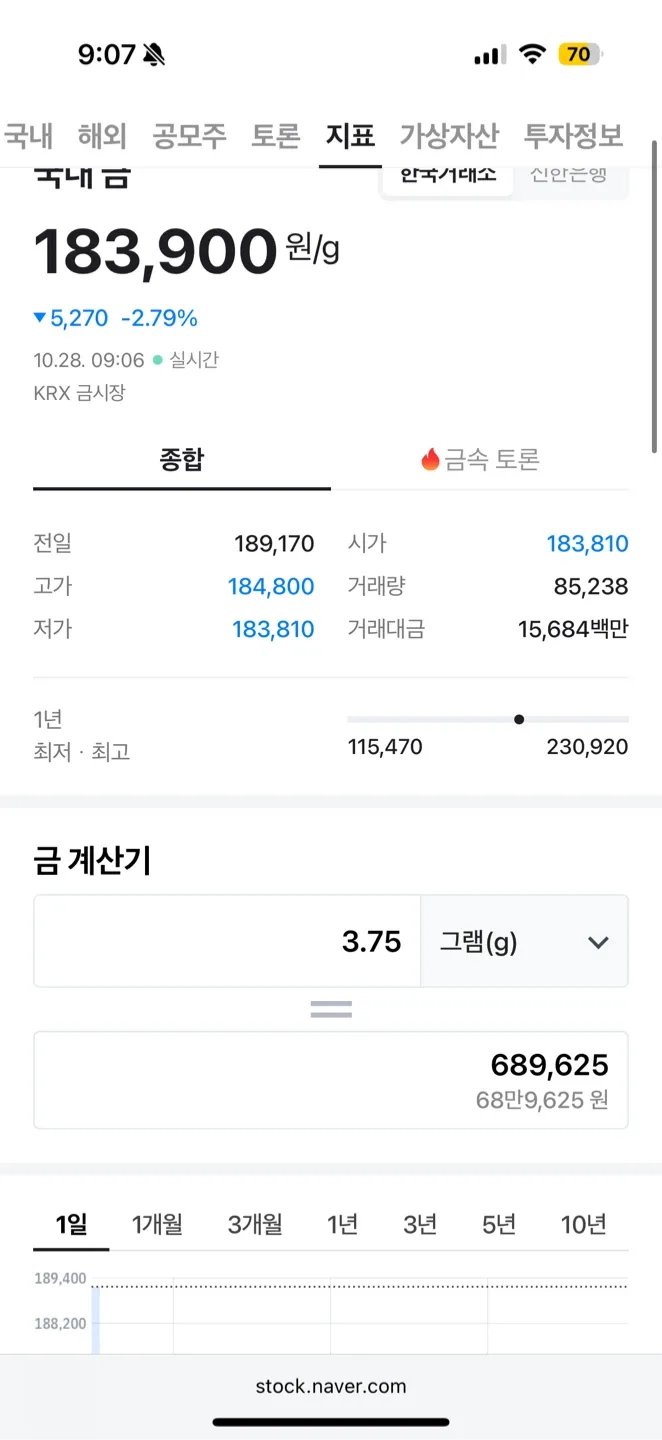Open the 해외 top navigation tab
The width and height of the screenshot is (662, 1440).
102,136
